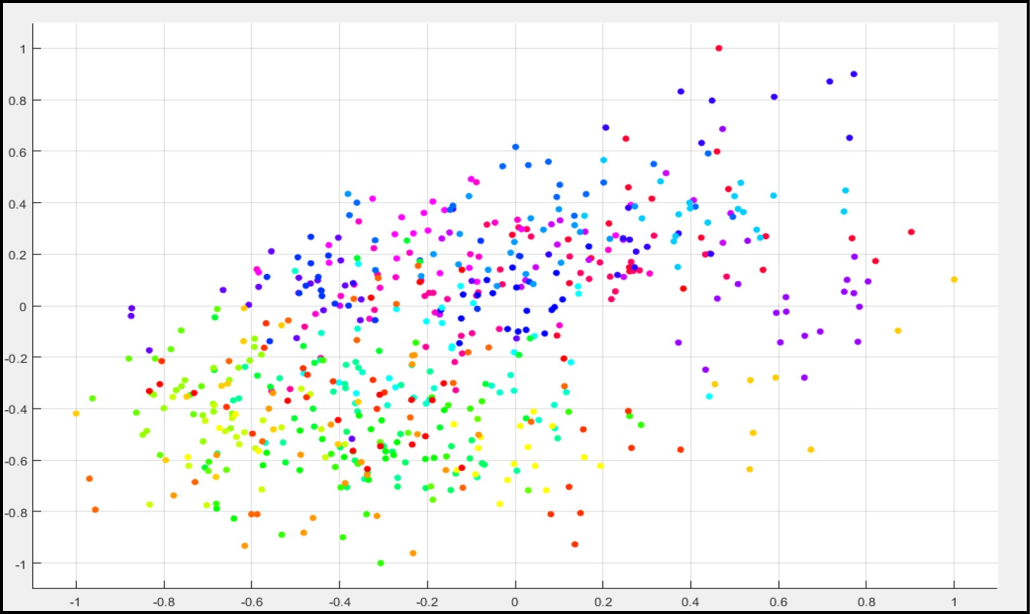Click the lowest red point near x=0.1

[x=575, y=545]
